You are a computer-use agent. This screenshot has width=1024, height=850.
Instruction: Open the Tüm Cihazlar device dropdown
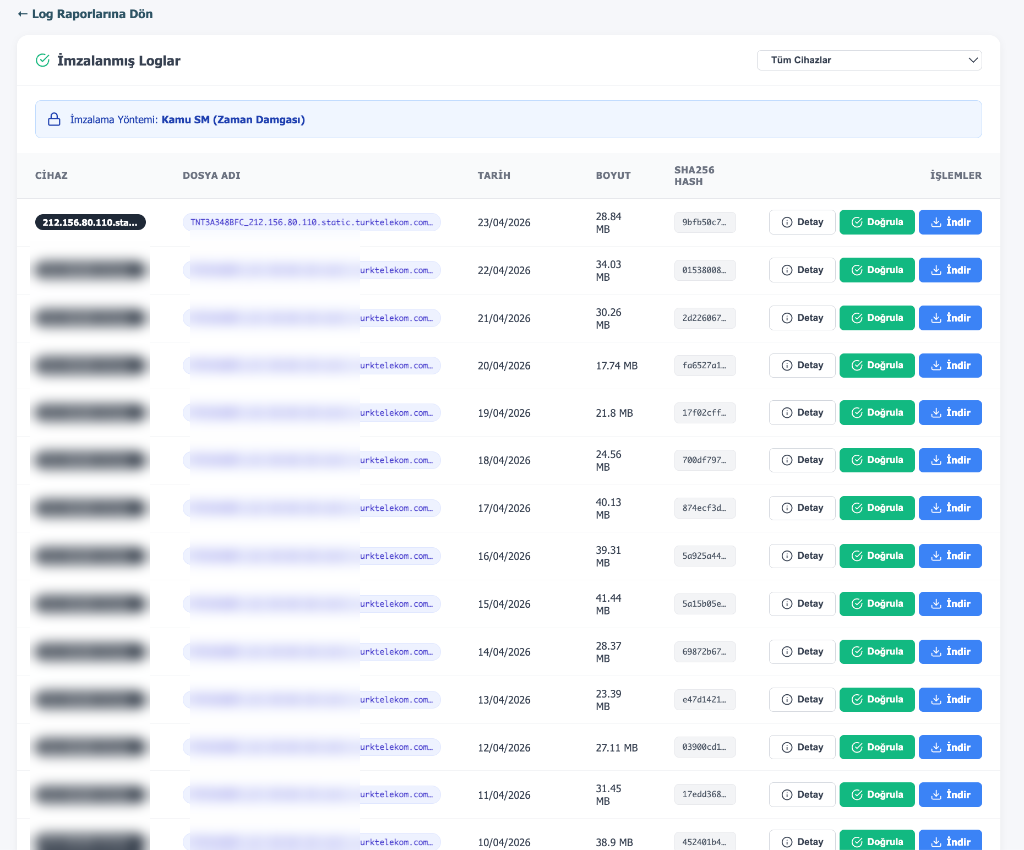(869, 60)
